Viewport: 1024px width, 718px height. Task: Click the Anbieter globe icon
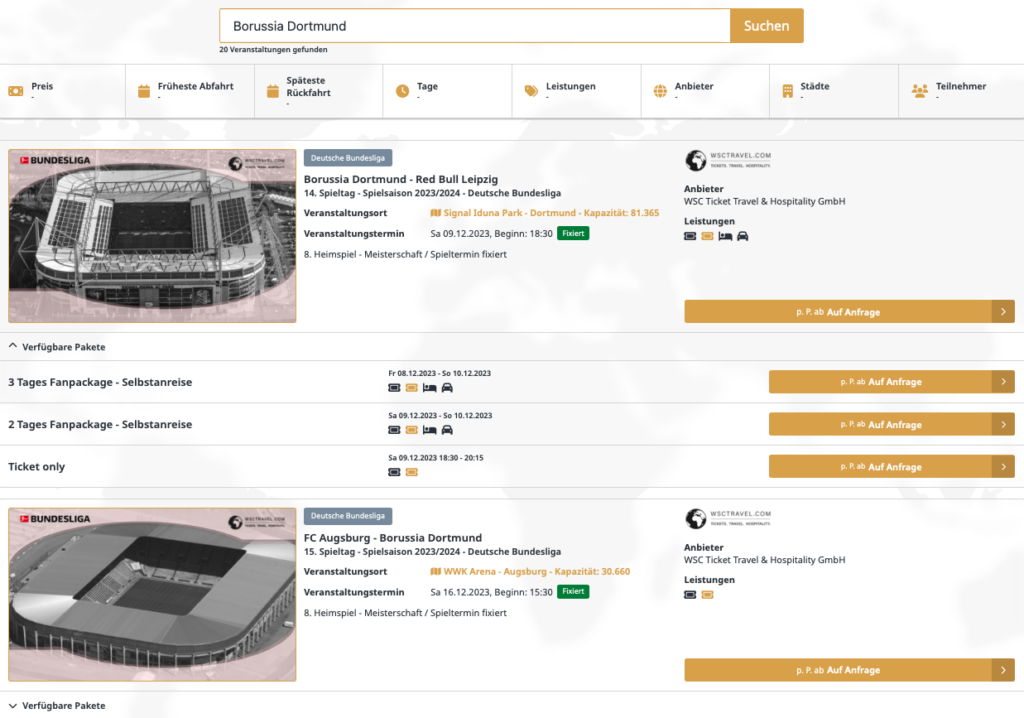660,91
